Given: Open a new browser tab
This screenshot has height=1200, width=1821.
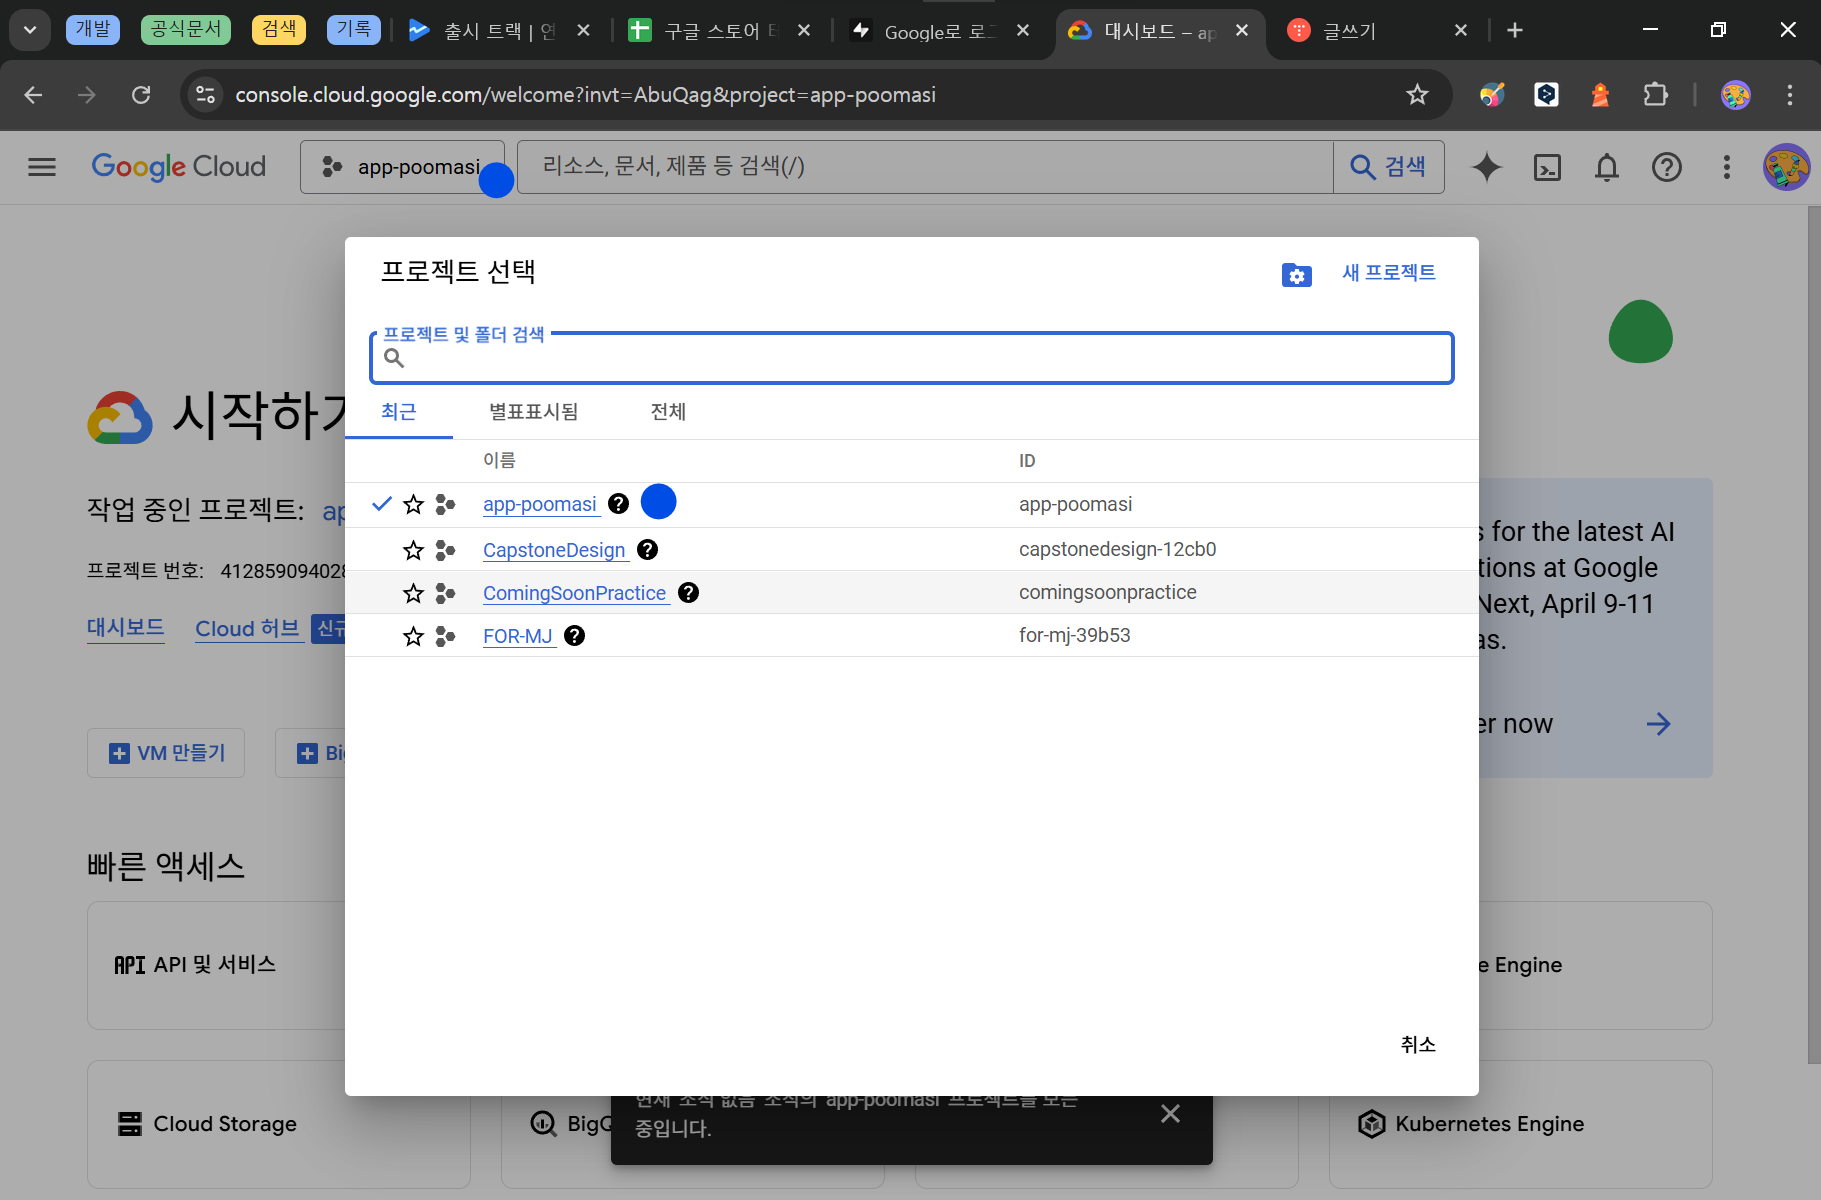Looking at the screenshot, I should [x=1515, y=31].
